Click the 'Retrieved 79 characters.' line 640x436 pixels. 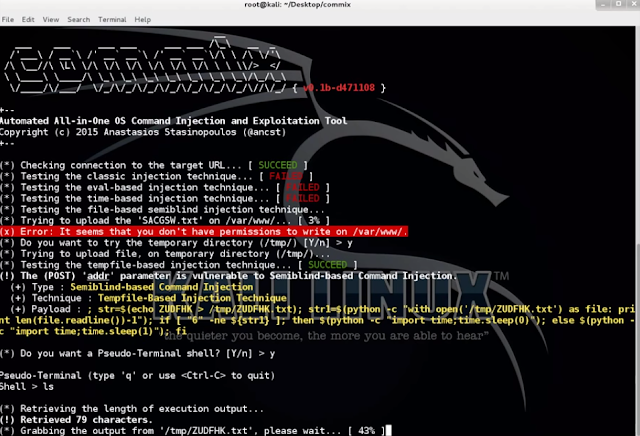(76, 420)
